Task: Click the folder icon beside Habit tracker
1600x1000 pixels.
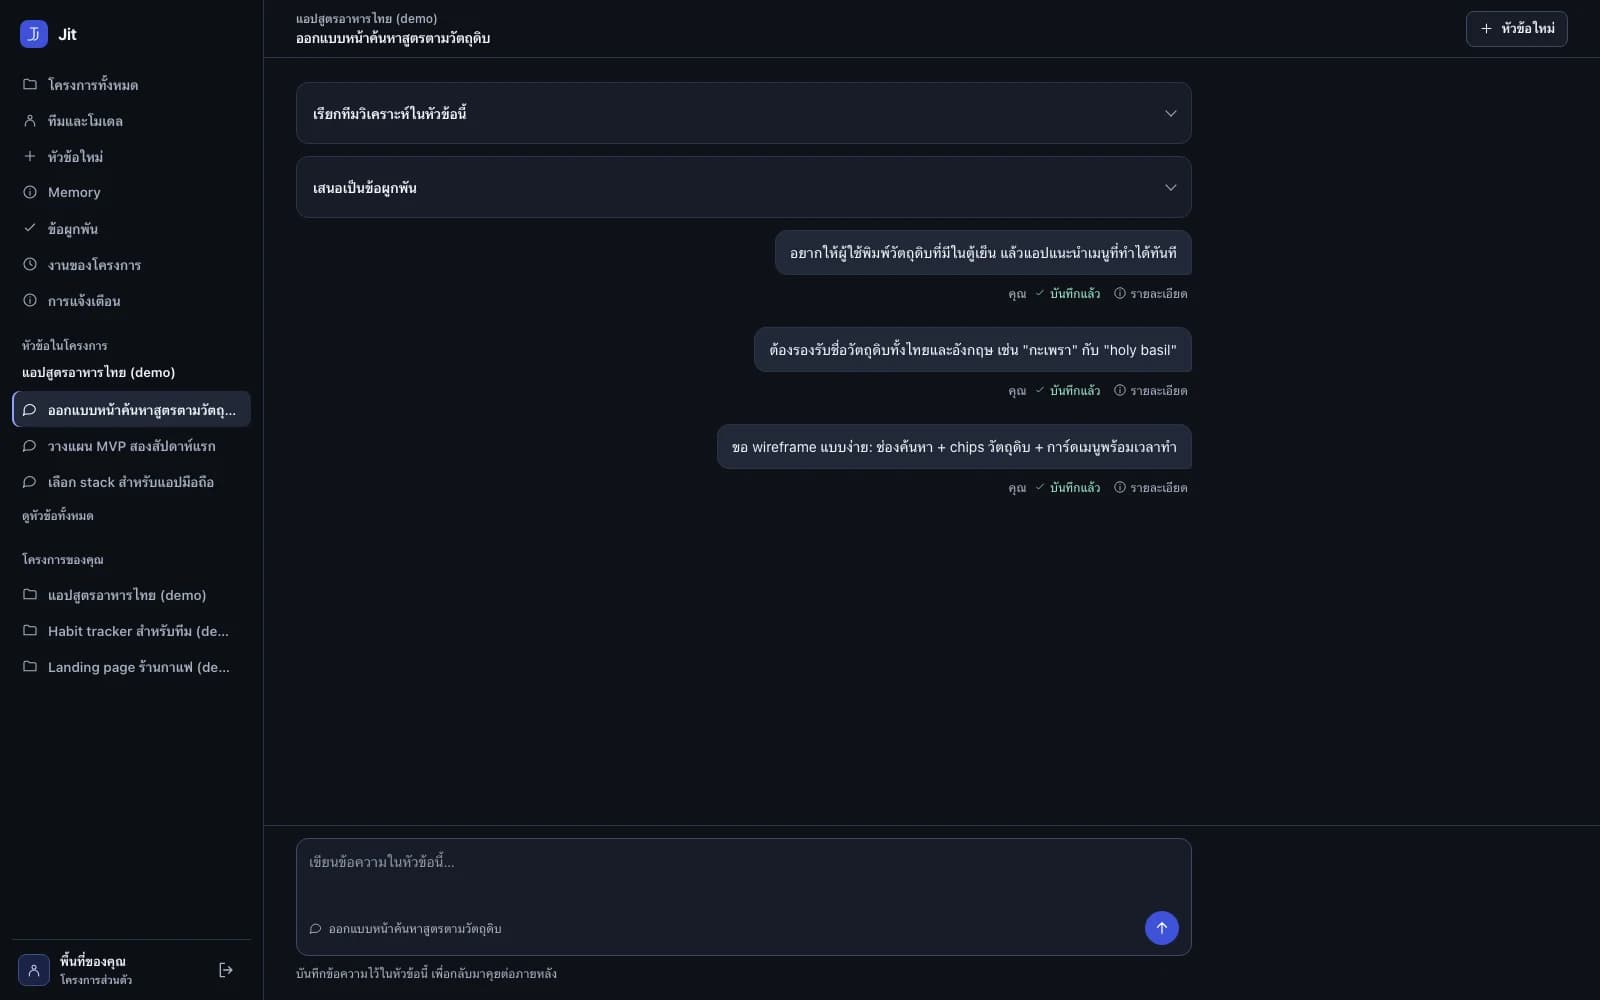Action: click(30, 631)
